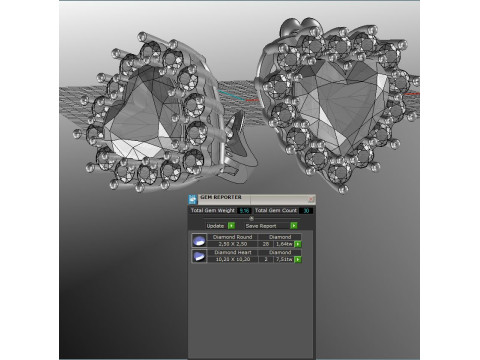Click the 7.51tw weight cell

[284, 259]
